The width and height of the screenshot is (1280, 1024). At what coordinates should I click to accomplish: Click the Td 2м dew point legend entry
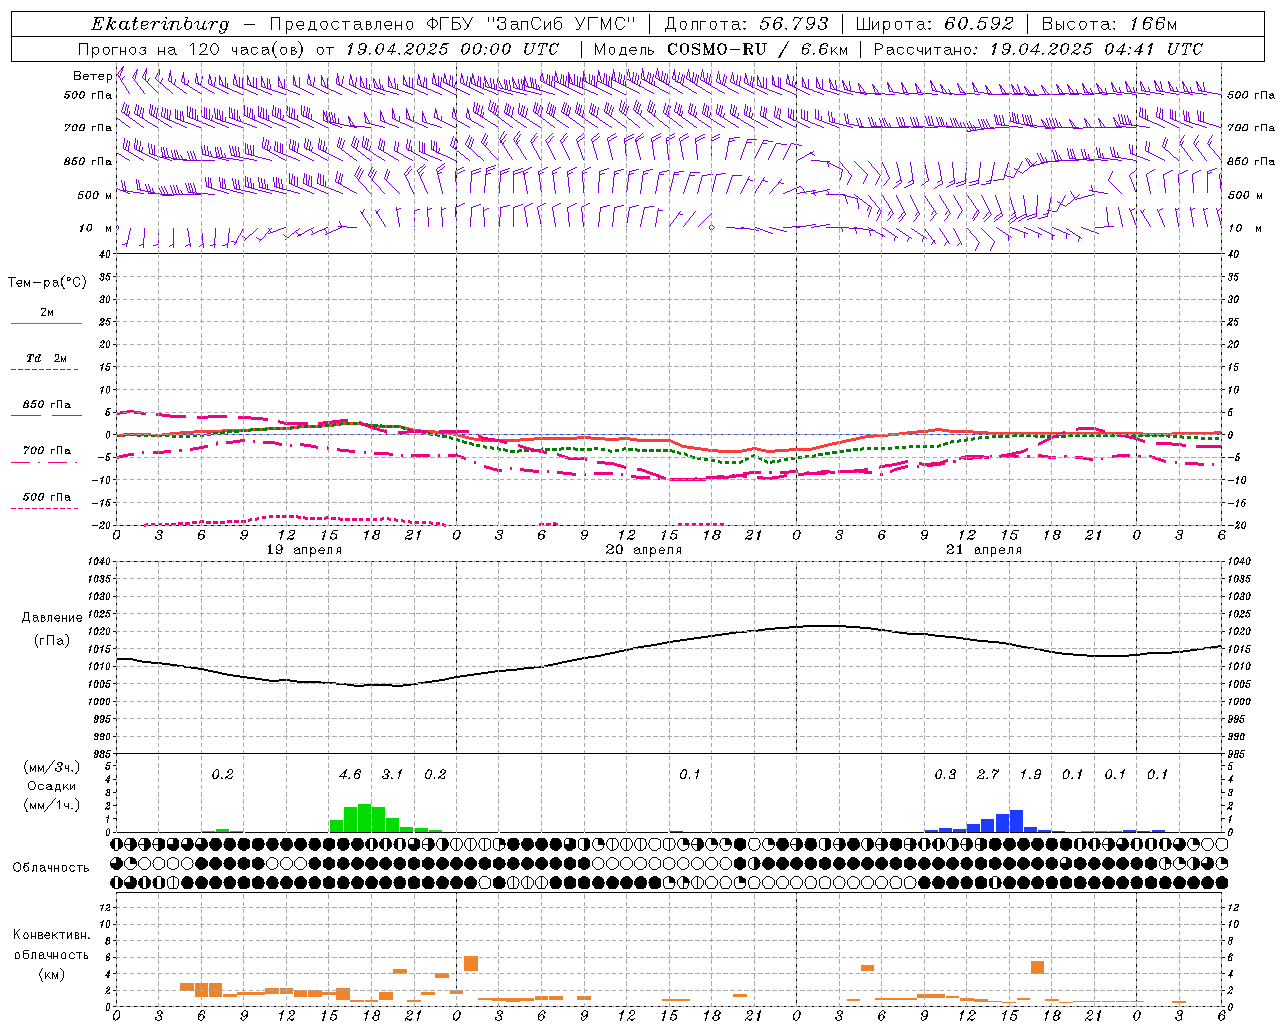pyautogui.click(x=46, y=358)
